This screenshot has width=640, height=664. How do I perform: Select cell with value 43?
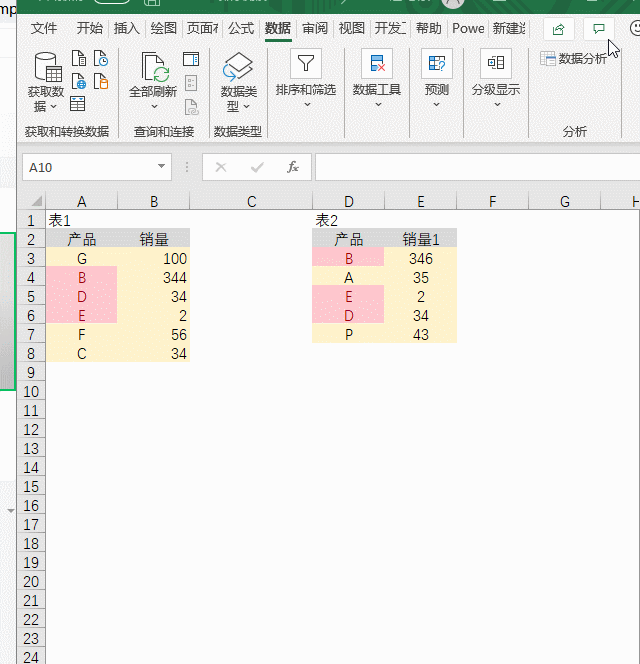point(421,335)
